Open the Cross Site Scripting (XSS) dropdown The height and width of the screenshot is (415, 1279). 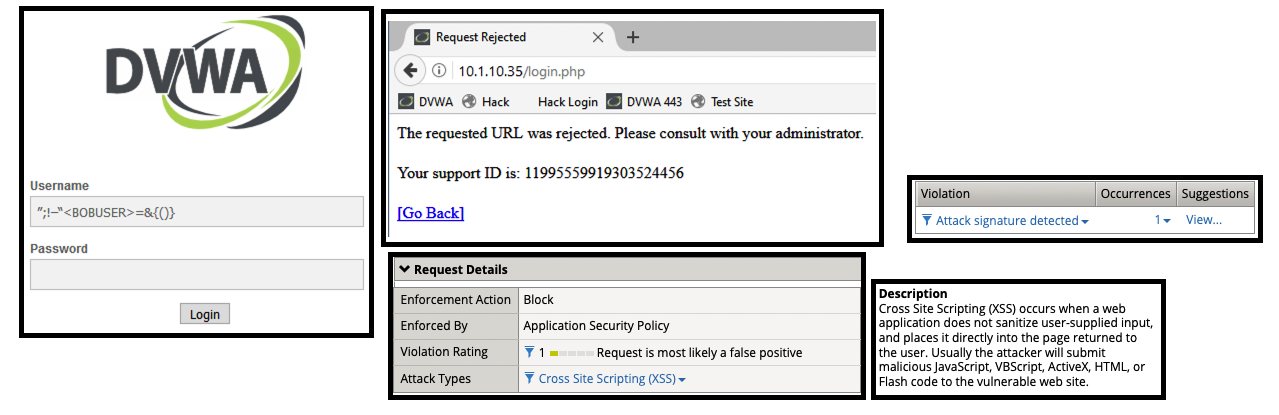click(682, 380)
